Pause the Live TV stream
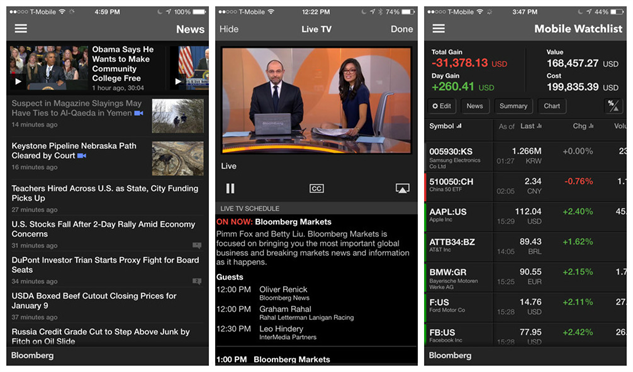Viewport: 633px width, 372px height. point(230,188)
